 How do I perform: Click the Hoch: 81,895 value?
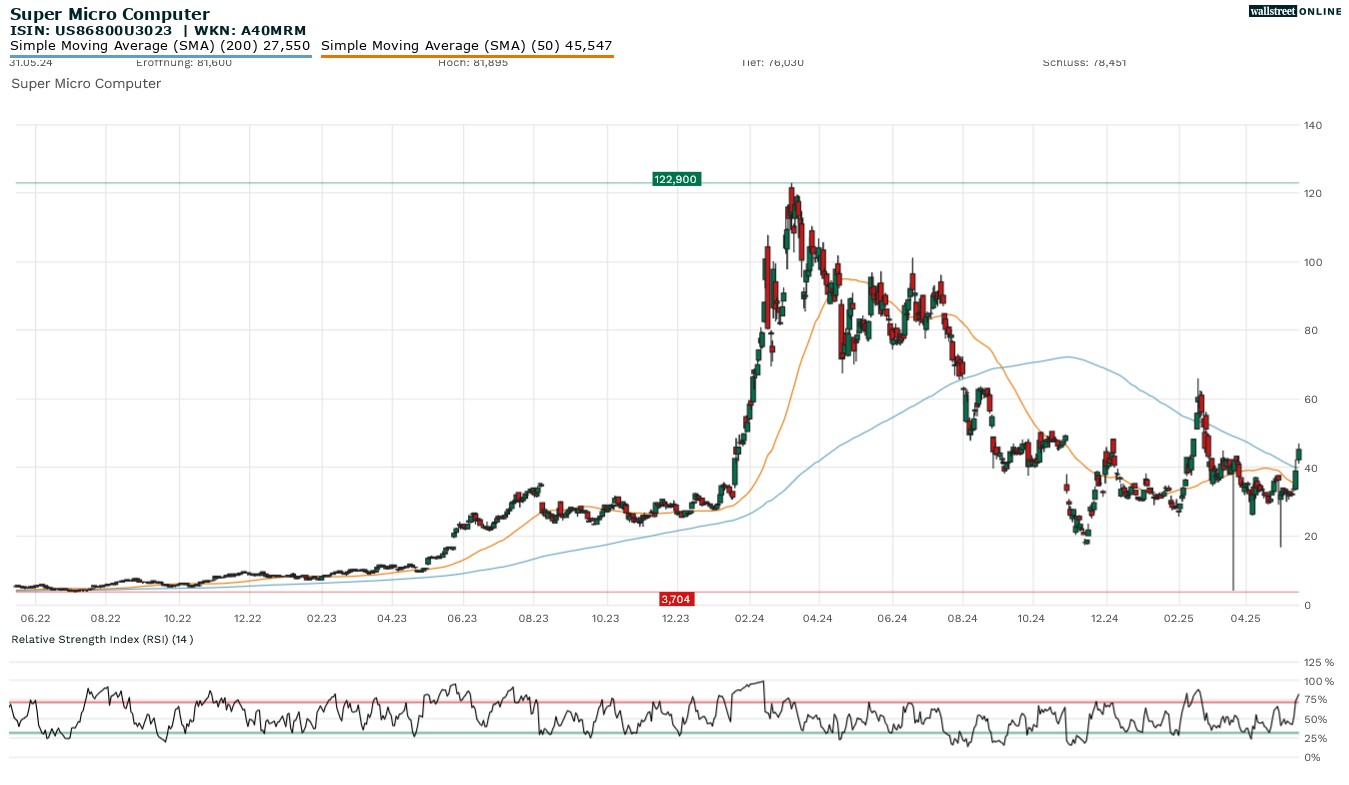[x=473, y=63]
